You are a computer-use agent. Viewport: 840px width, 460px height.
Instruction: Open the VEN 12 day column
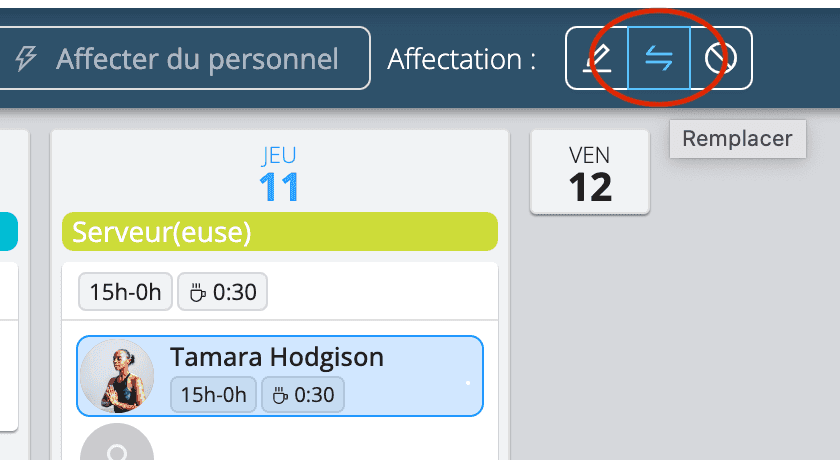click(x=590, y=172)
